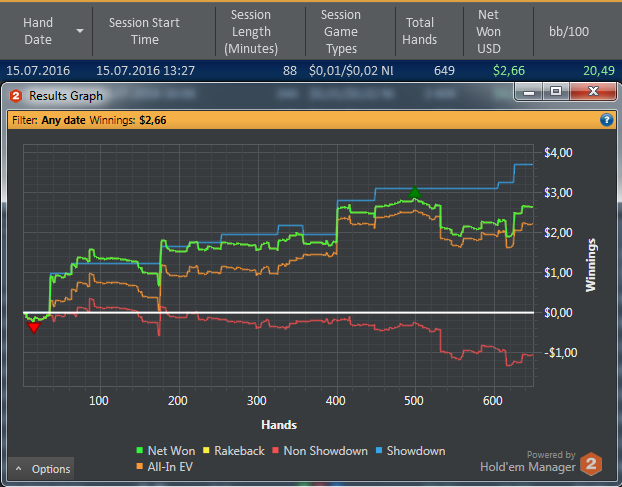Image resolution: width=622 pixels, height=487 pixels.
Task: Click the $4,00 y-axis label
Action: tap(558, 153)
